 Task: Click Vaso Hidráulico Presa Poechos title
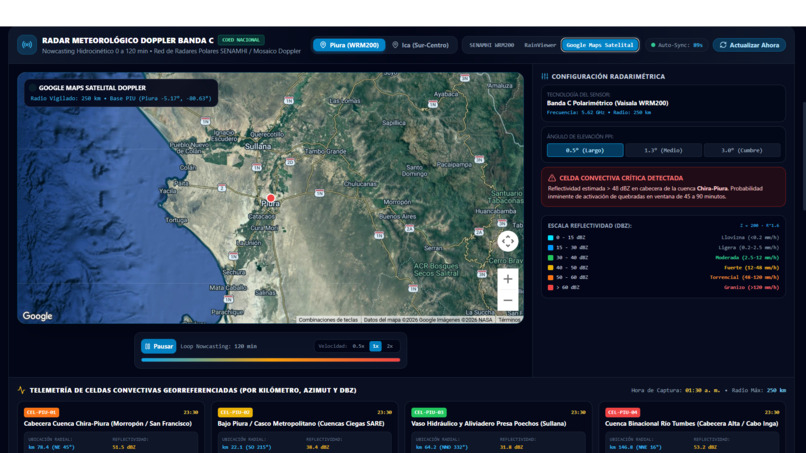488,424
